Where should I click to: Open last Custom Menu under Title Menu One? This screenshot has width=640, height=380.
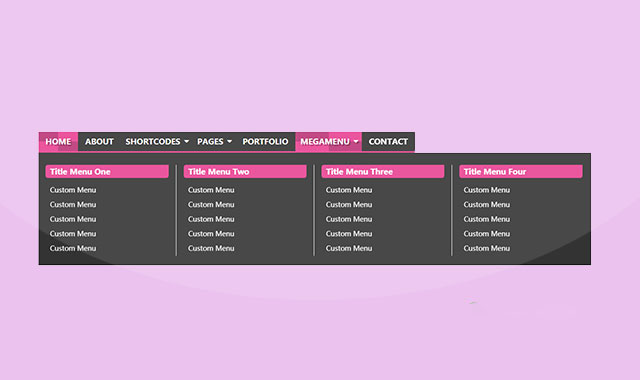click(x=73, y=248)
